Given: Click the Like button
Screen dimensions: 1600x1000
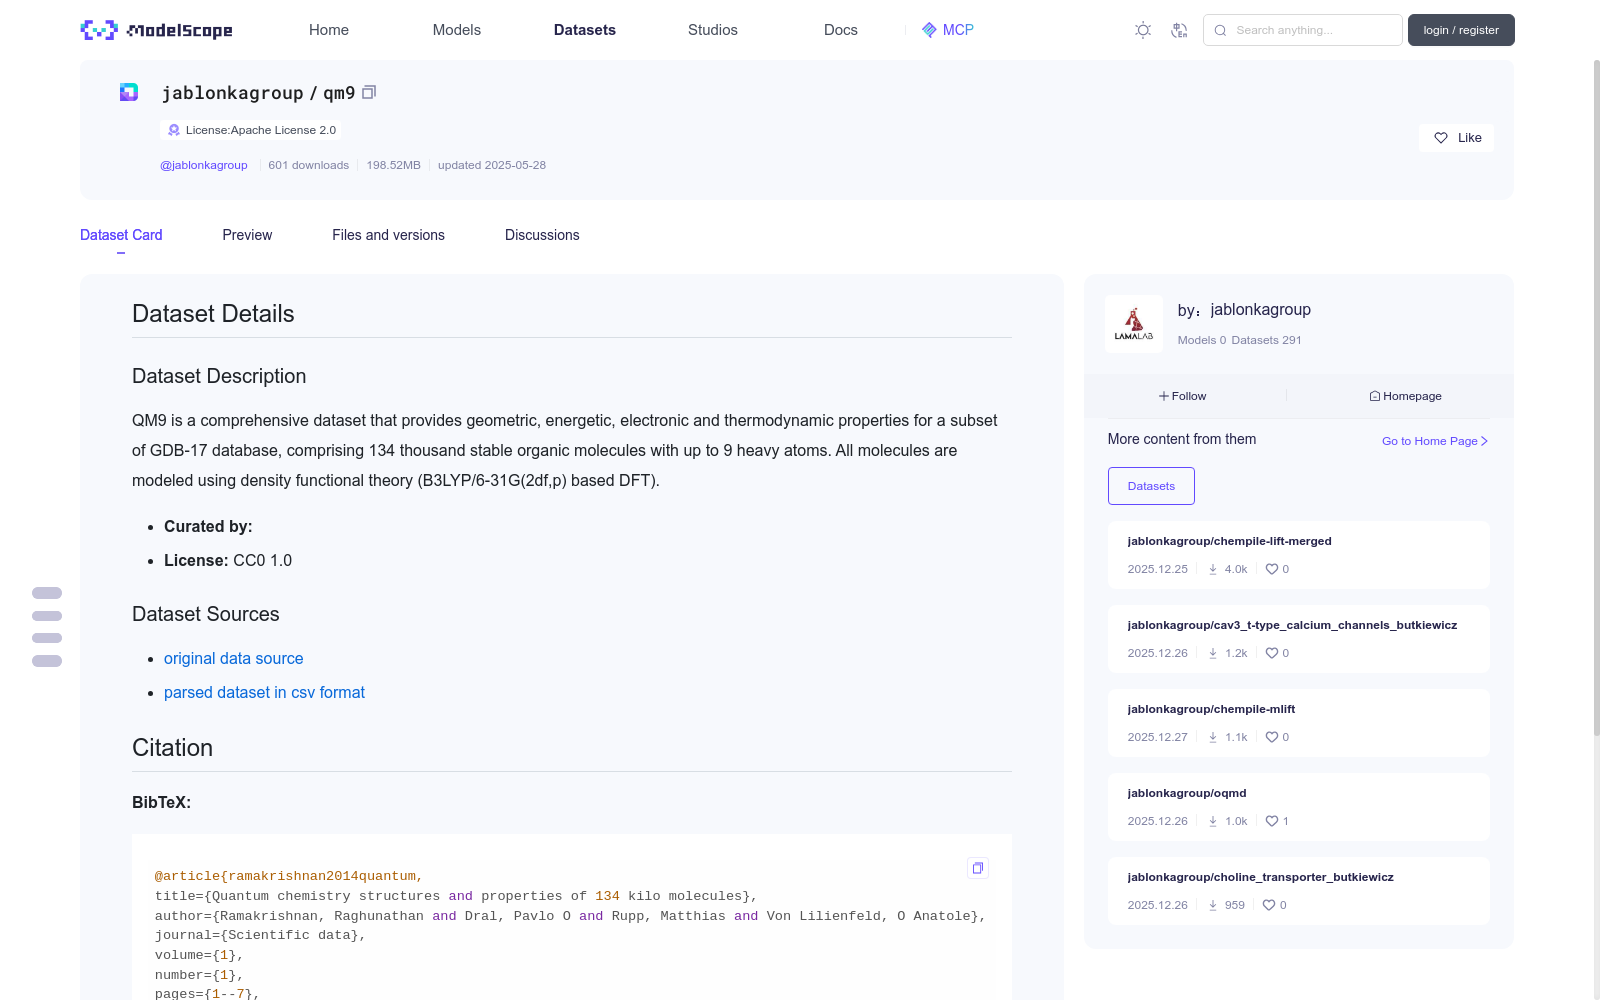Looking at the screenshot, I should click(x=1456, y=138).
